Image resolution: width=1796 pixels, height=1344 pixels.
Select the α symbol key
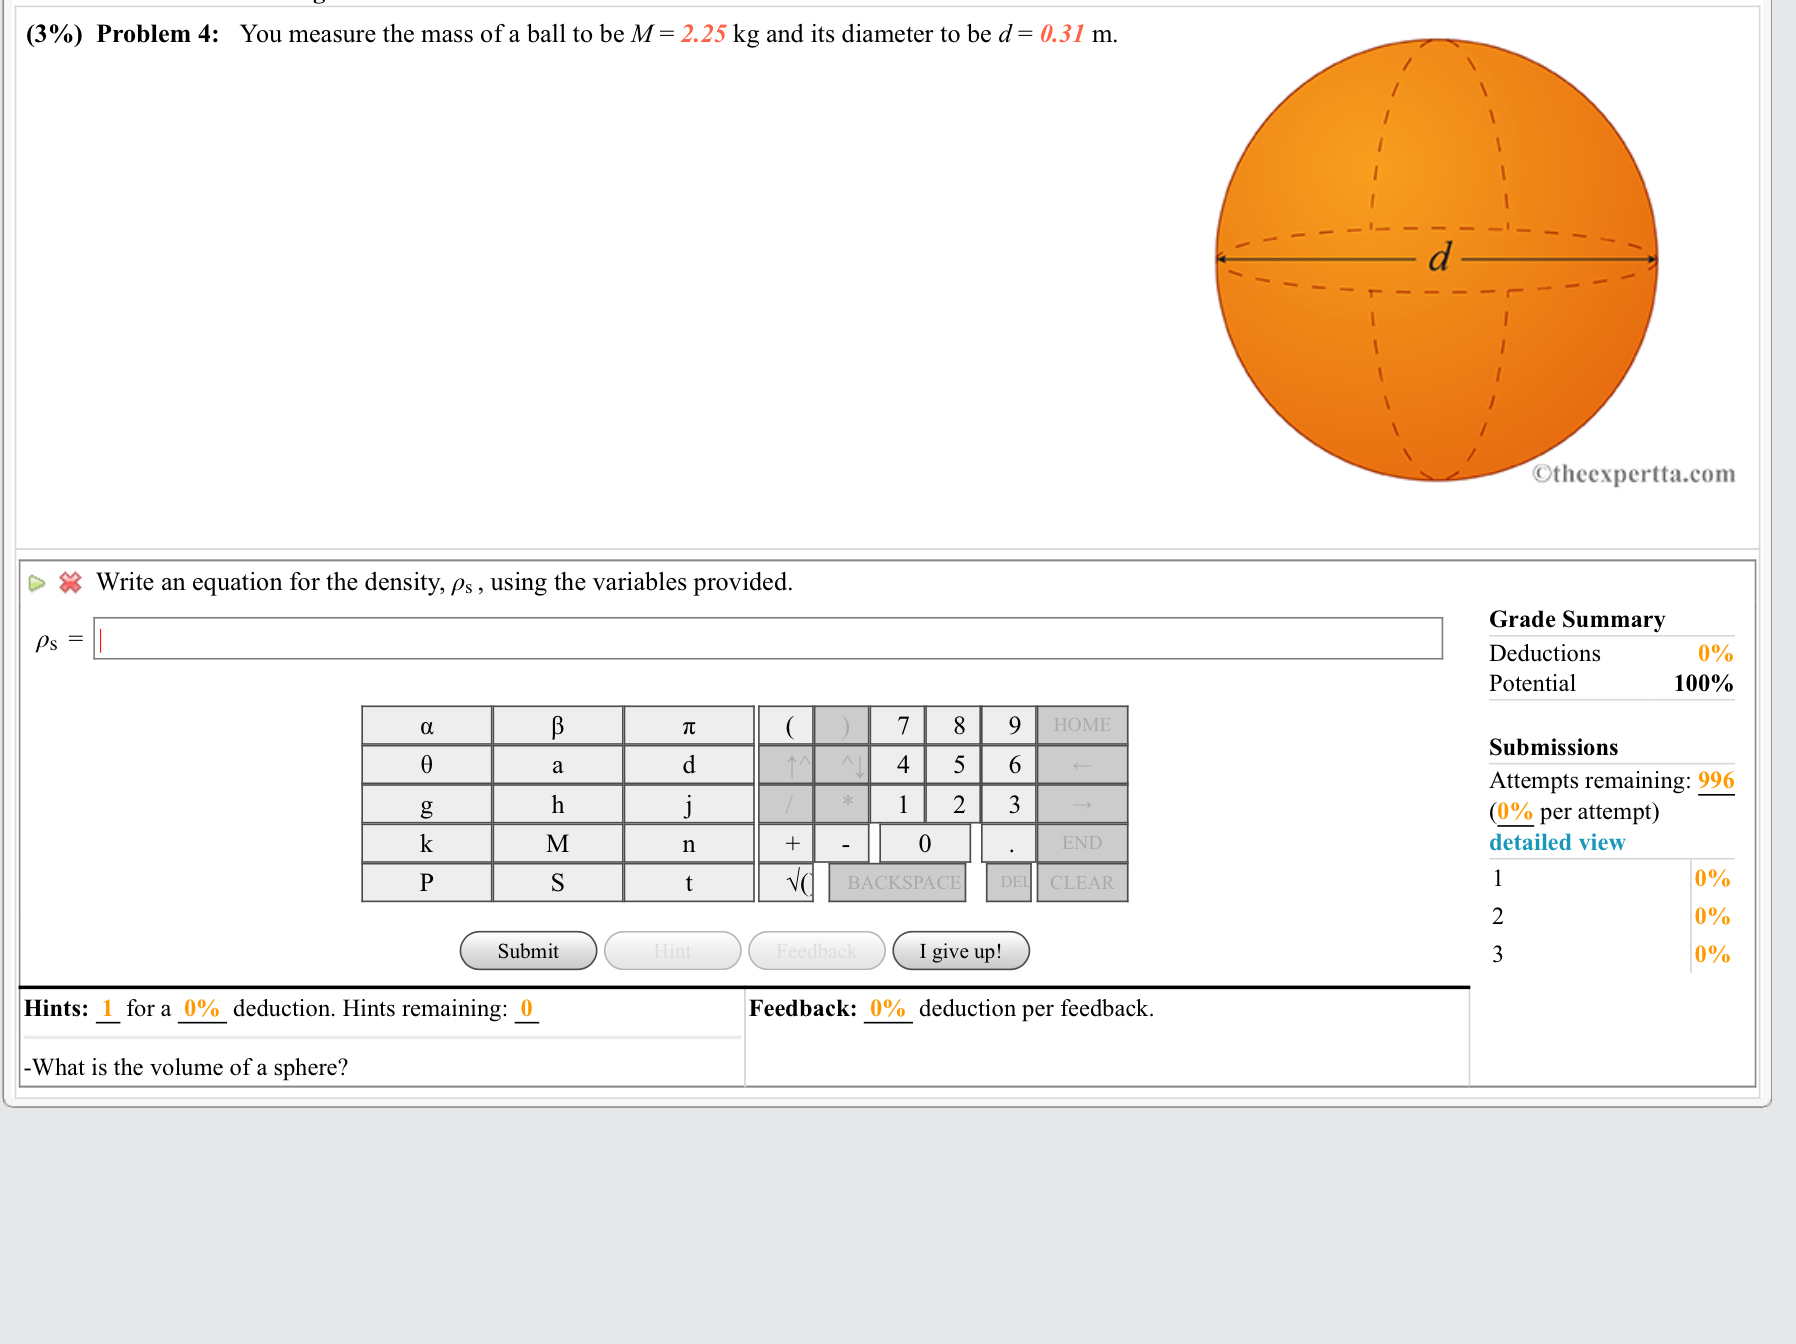pos(426,724)
